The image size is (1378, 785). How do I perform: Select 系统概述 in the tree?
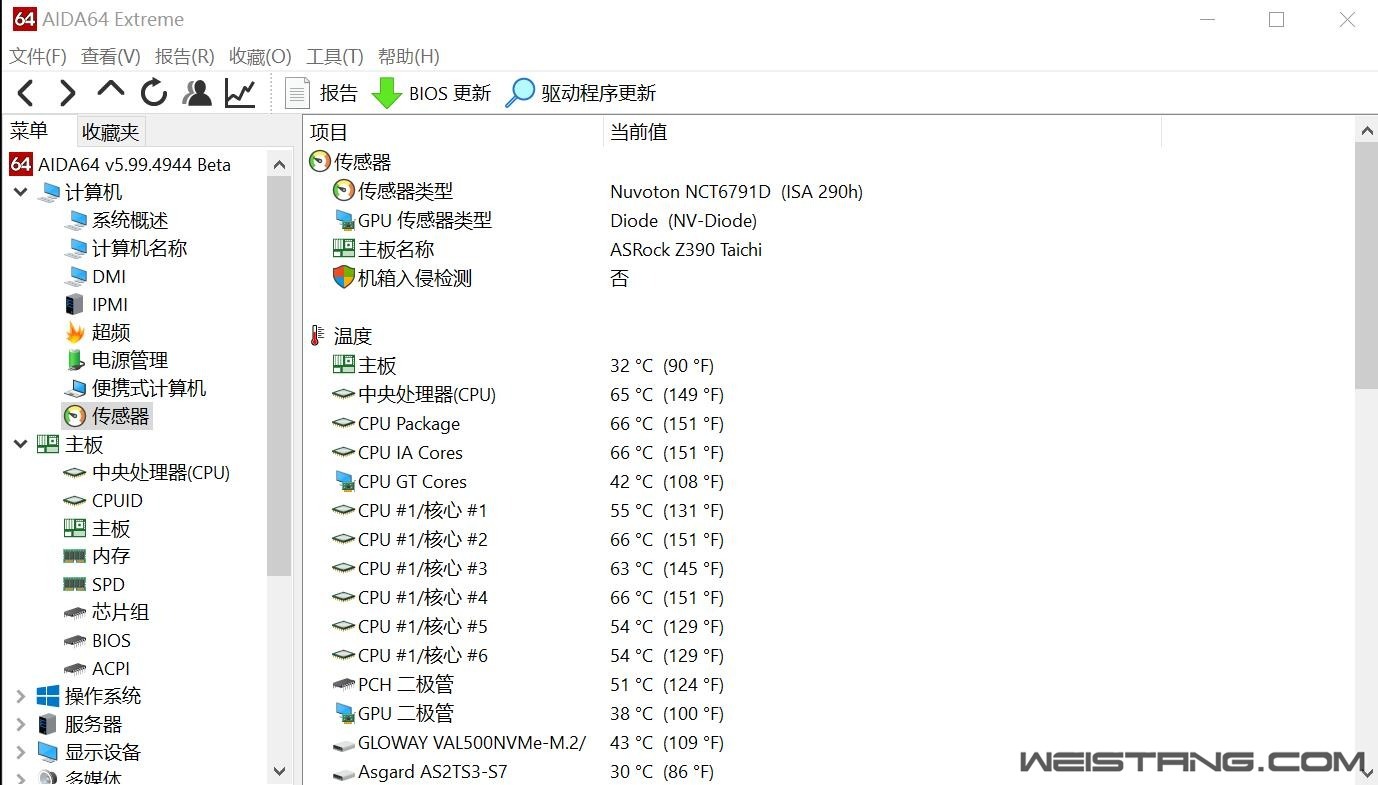click(x=130, y=220)
